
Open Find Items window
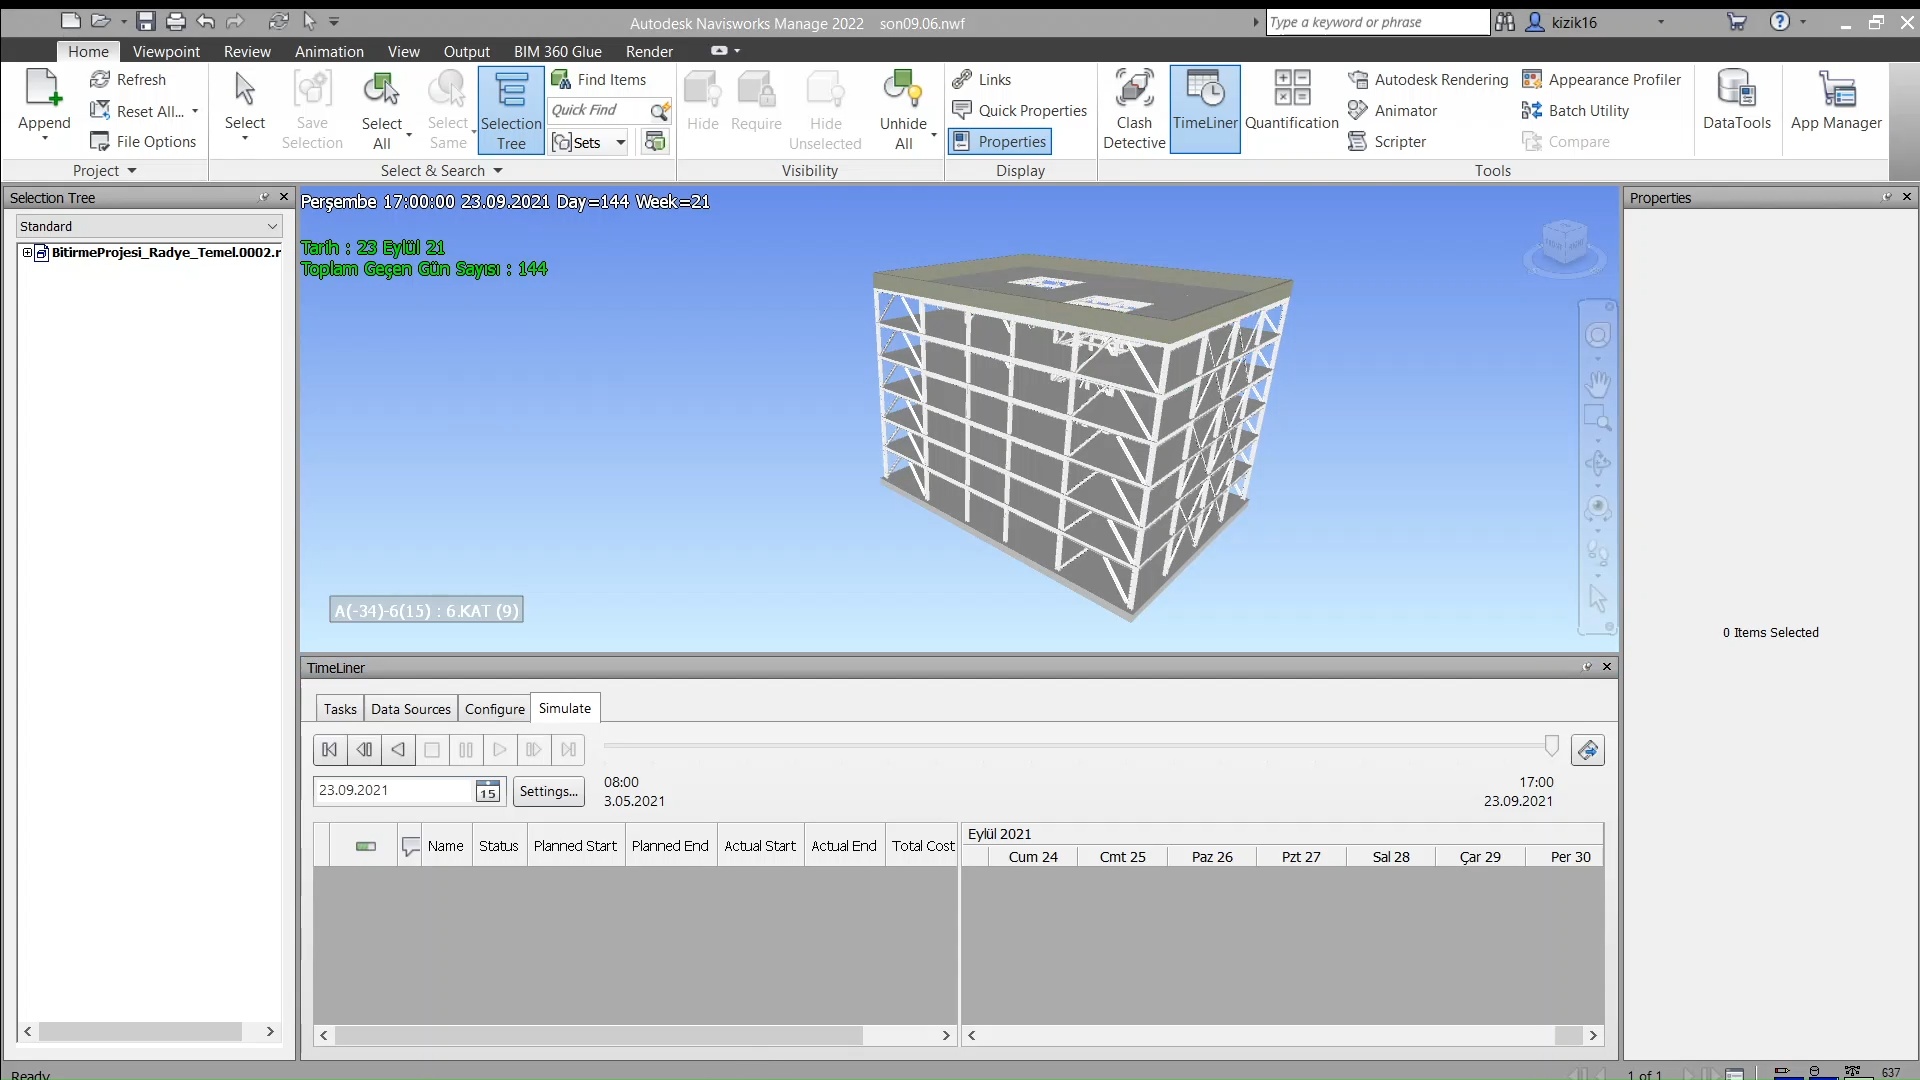(x=599, y=80)
